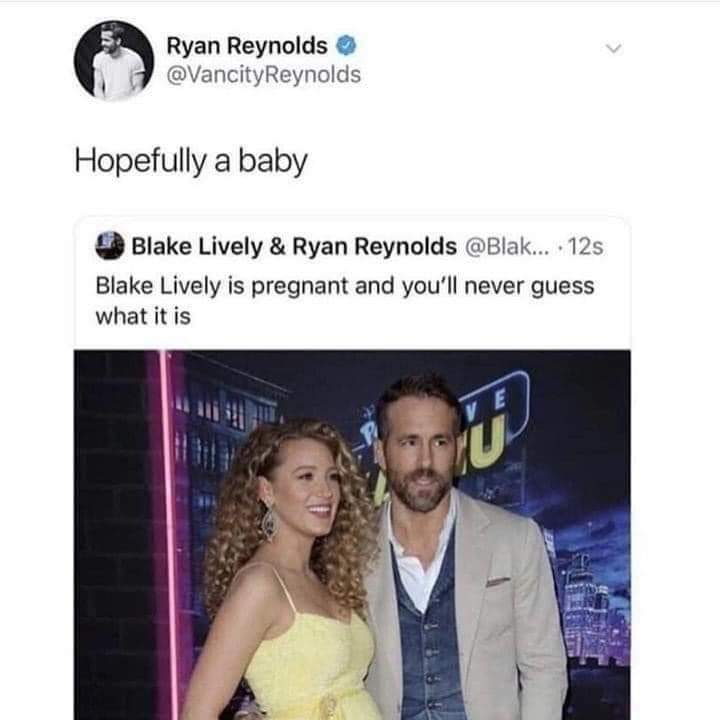This screenshot has width=720, height=720.
Task: Click the blue verified badge
Action: click(346, 46)
